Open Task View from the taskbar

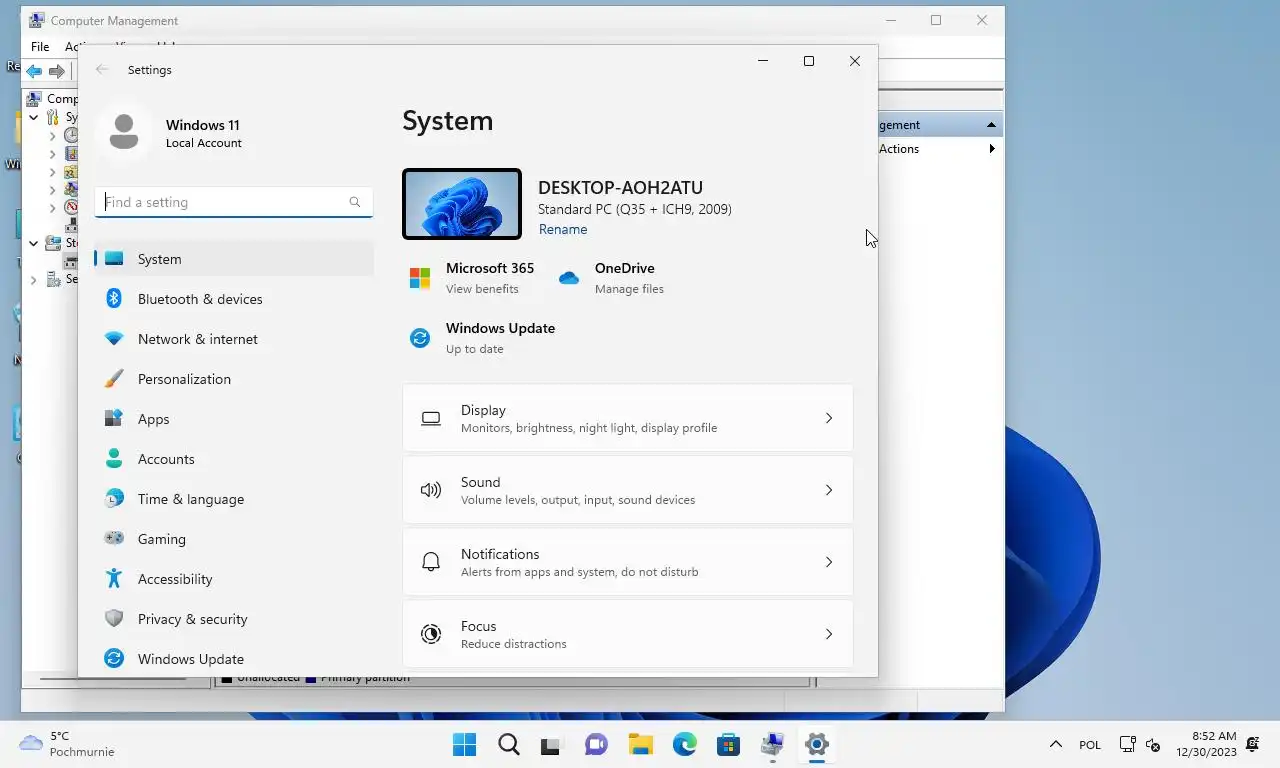pyautogui.click(x=552, y=745)
